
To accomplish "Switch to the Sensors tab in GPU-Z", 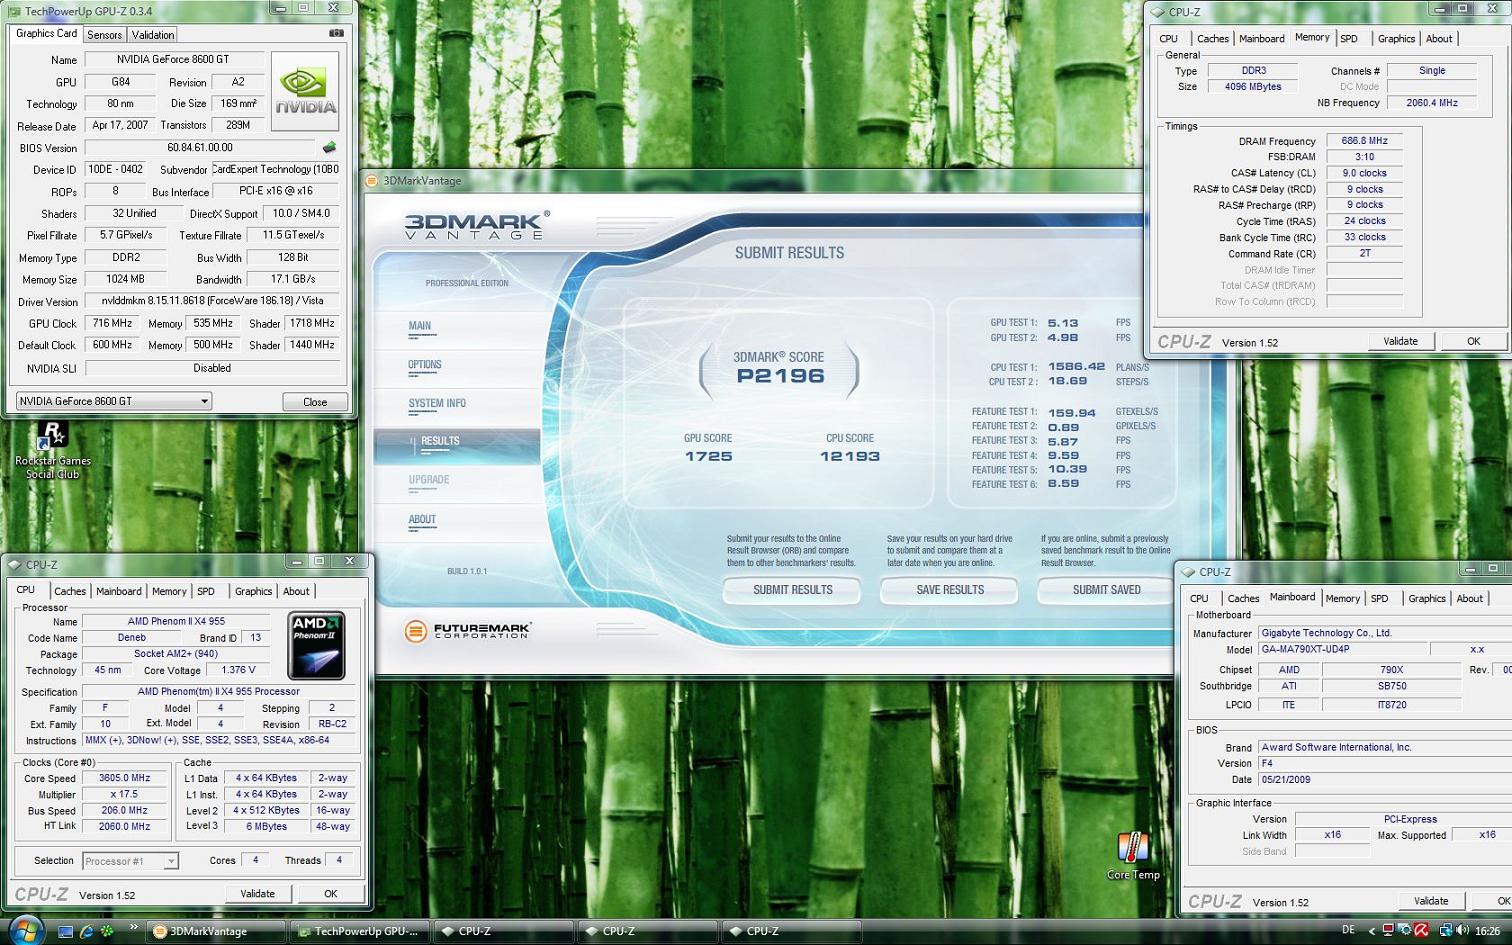I will click(x=104, y=35).
